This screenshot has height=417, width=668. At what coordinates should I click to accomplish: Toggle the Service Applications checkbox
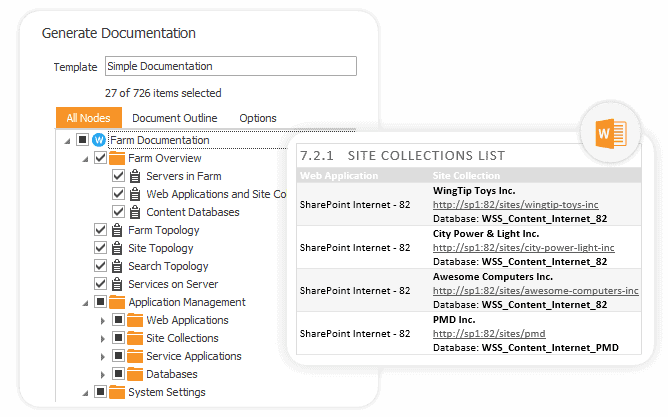118,355
